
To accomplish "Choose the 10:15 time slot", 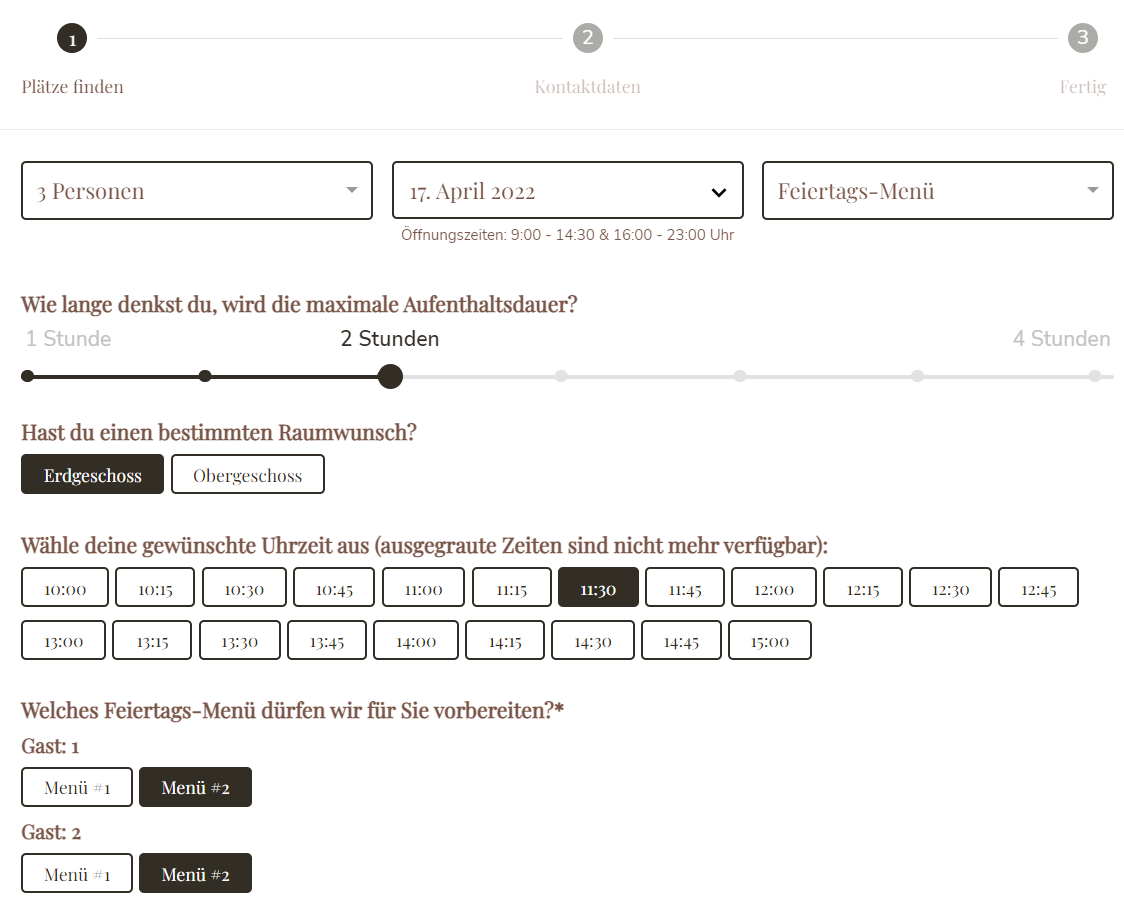I will coord(155,588).
